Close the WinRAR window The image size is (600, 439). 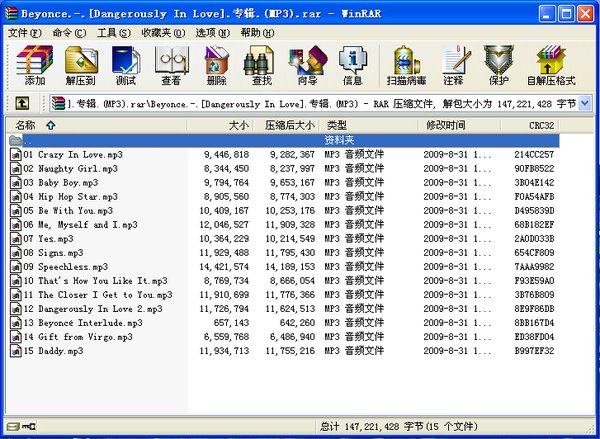pos(585,14)
